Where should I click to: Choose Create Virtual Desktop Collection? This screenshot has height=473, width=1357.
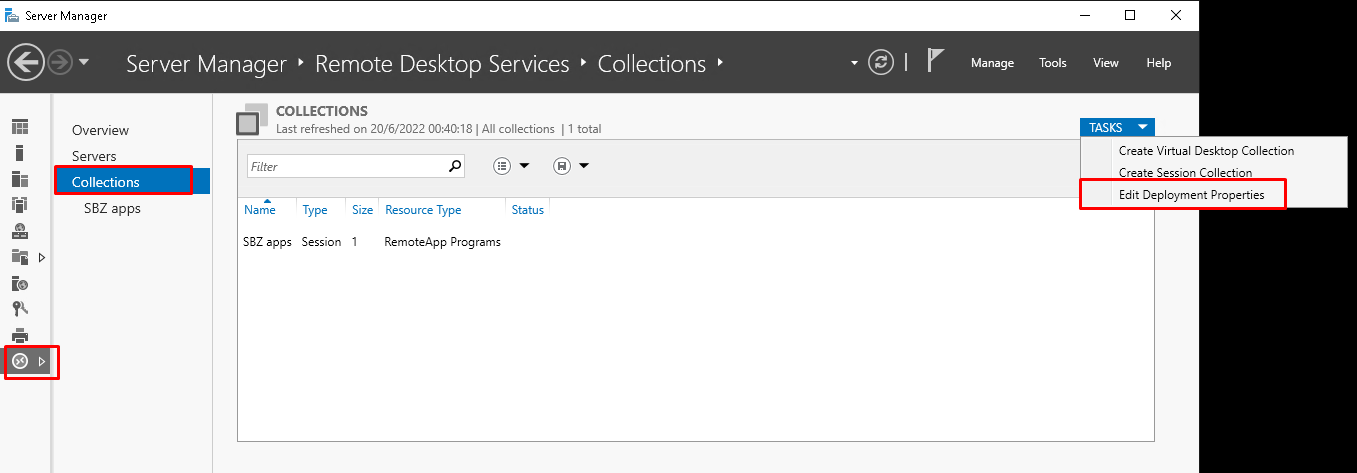1206,151
